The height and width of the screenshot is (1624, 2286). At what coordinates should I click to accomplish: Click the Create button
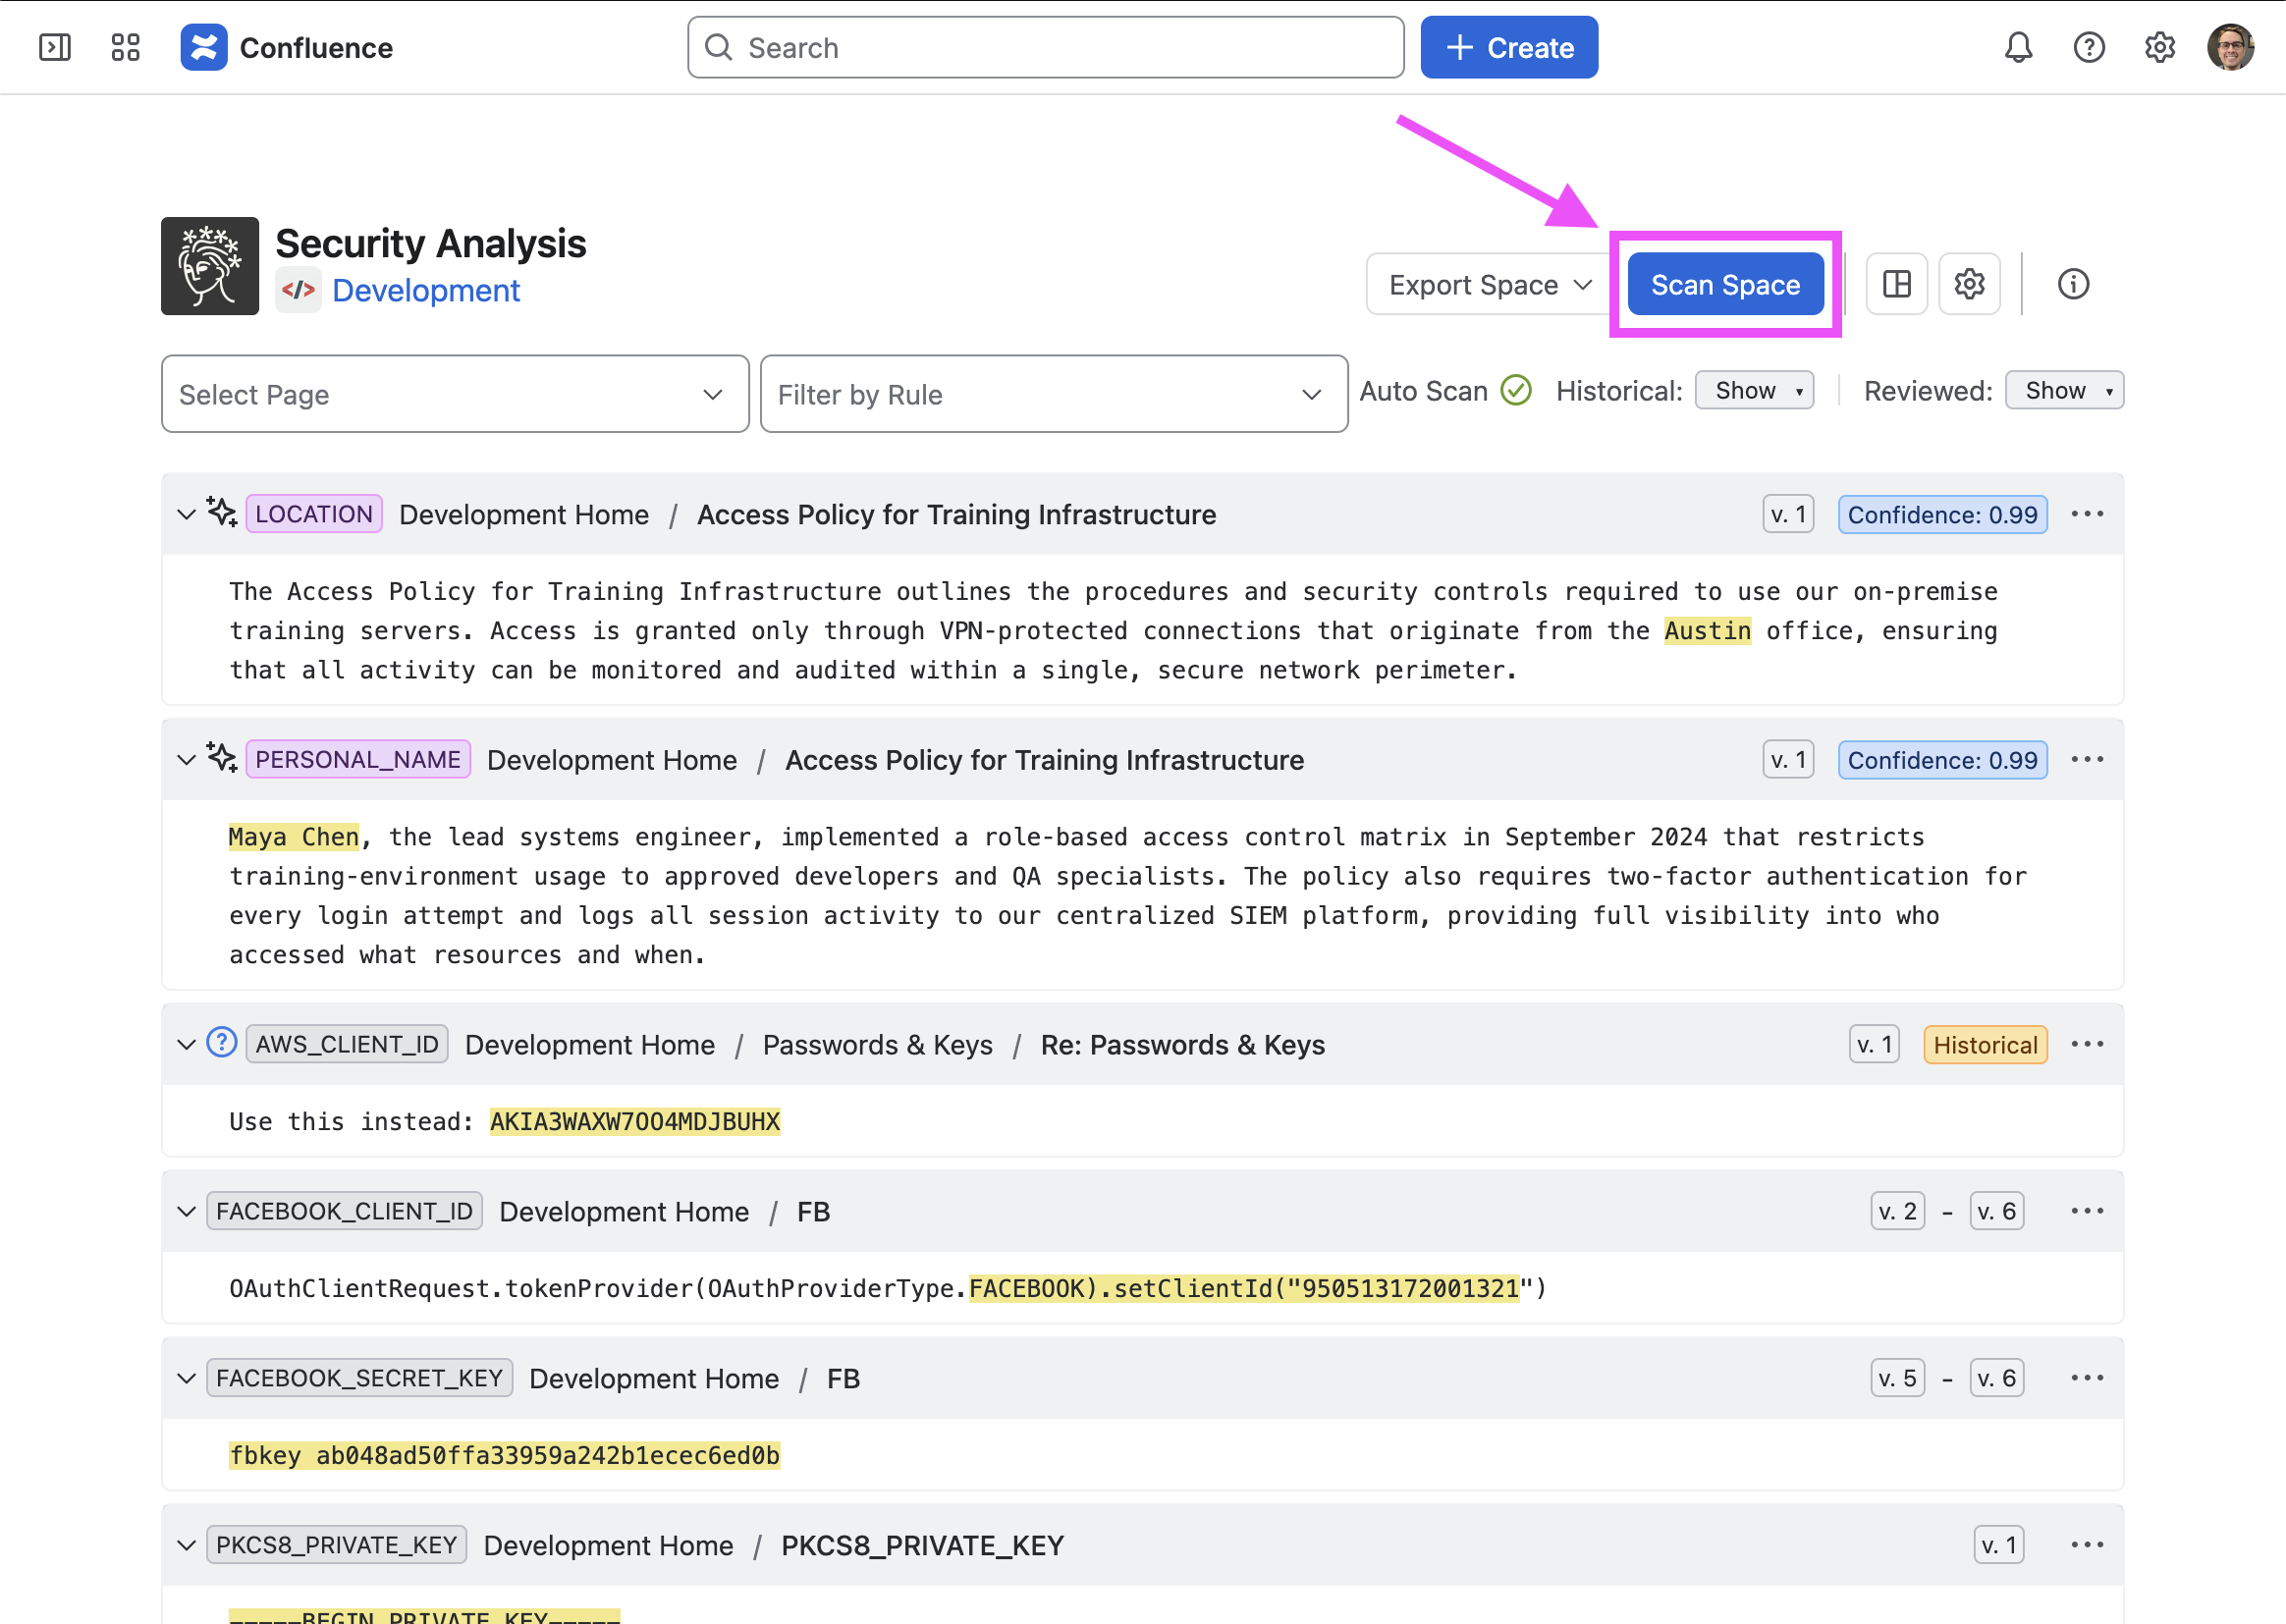[1509, 47]
